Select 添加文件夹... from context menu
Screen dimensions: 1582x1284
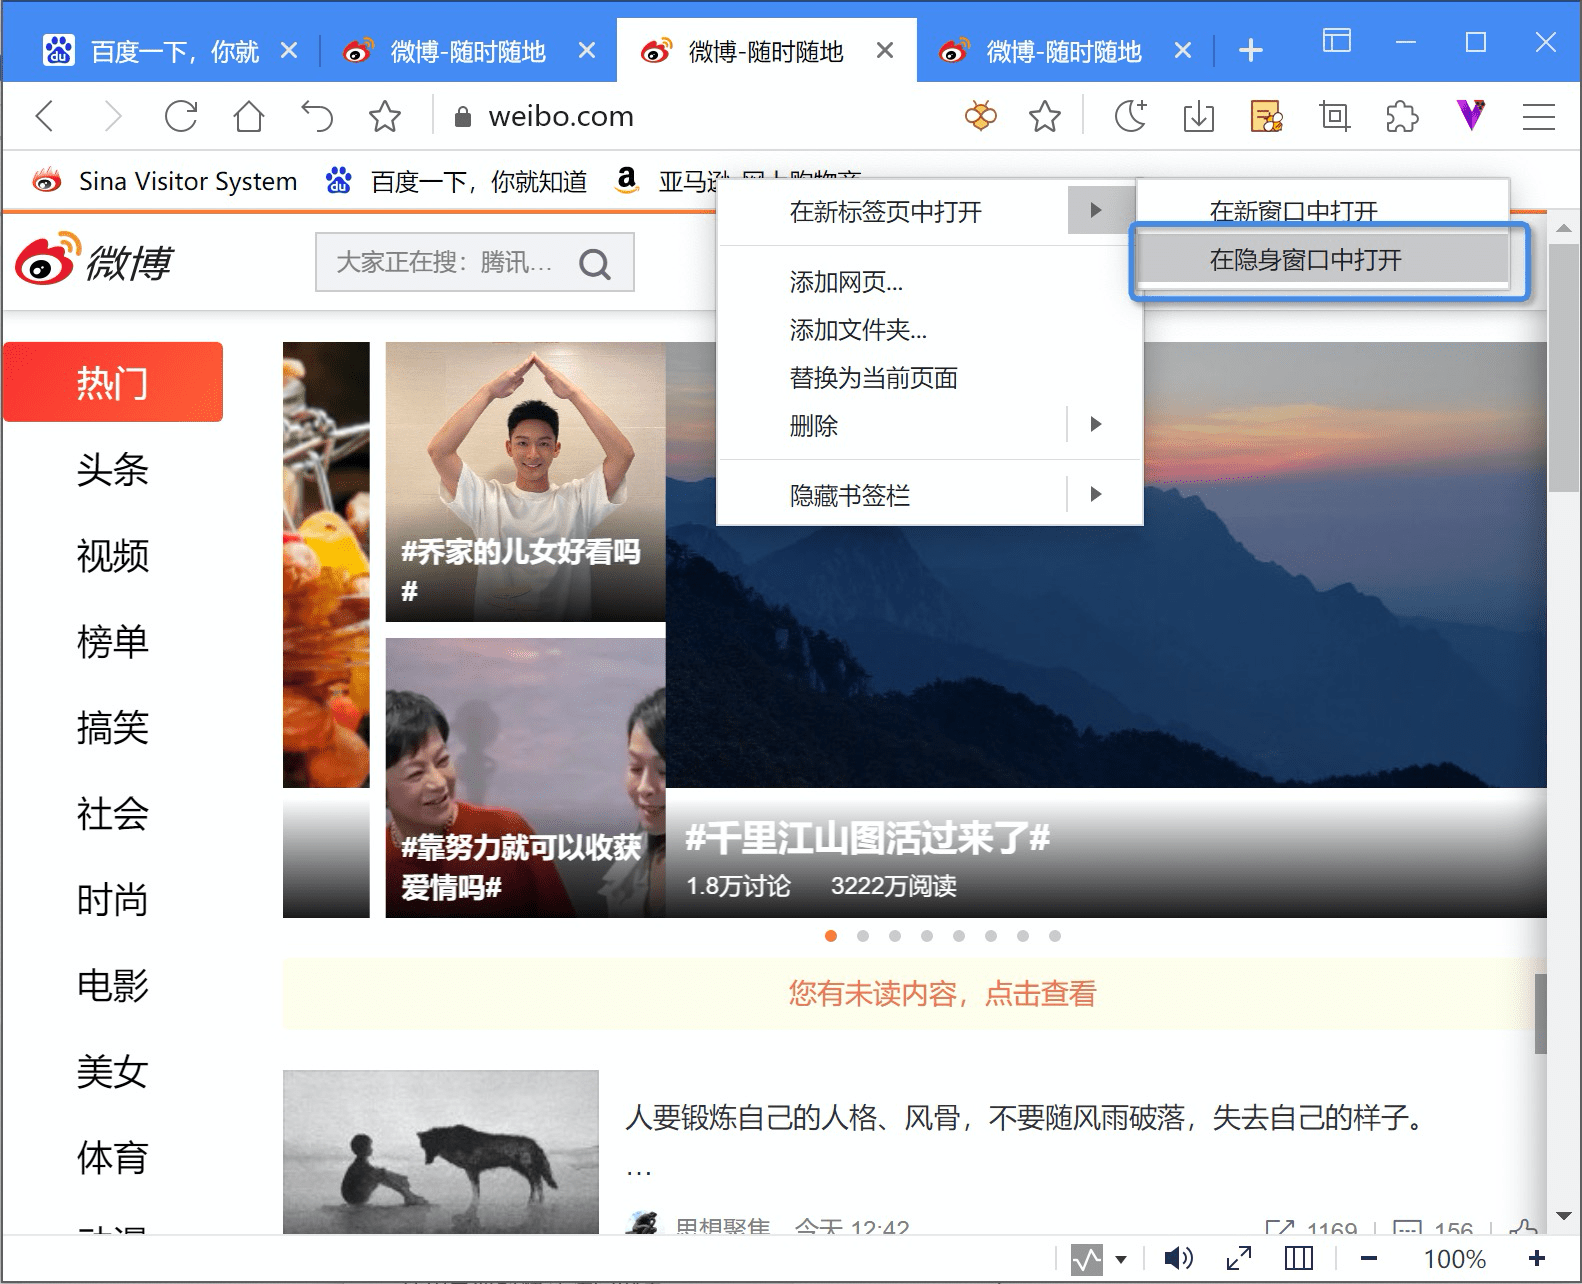coord(930,330)
